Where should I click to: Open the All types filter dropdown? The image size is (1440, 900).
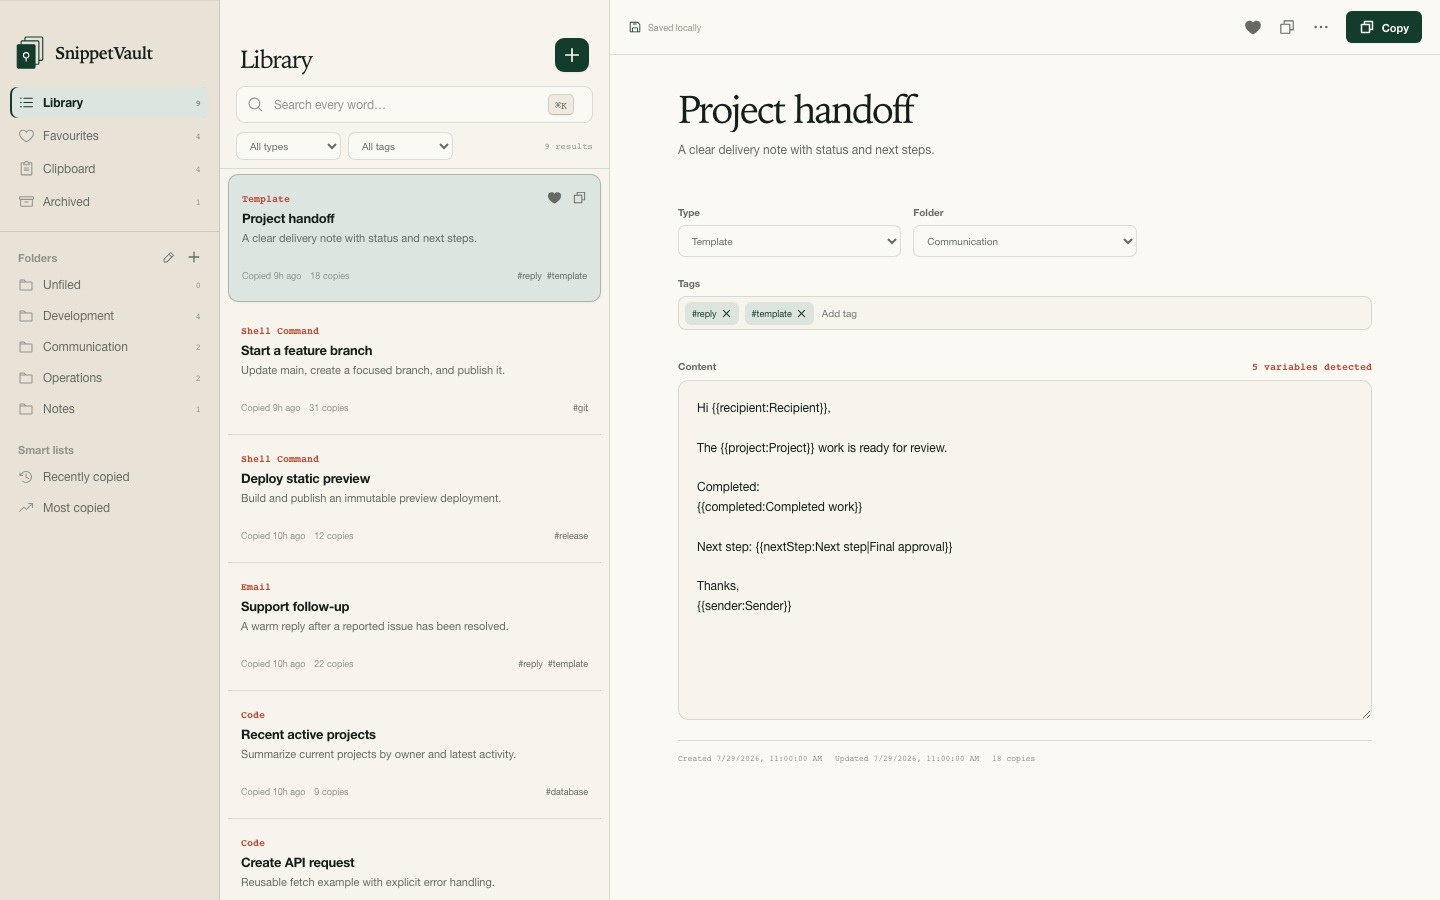click(289, 146)
